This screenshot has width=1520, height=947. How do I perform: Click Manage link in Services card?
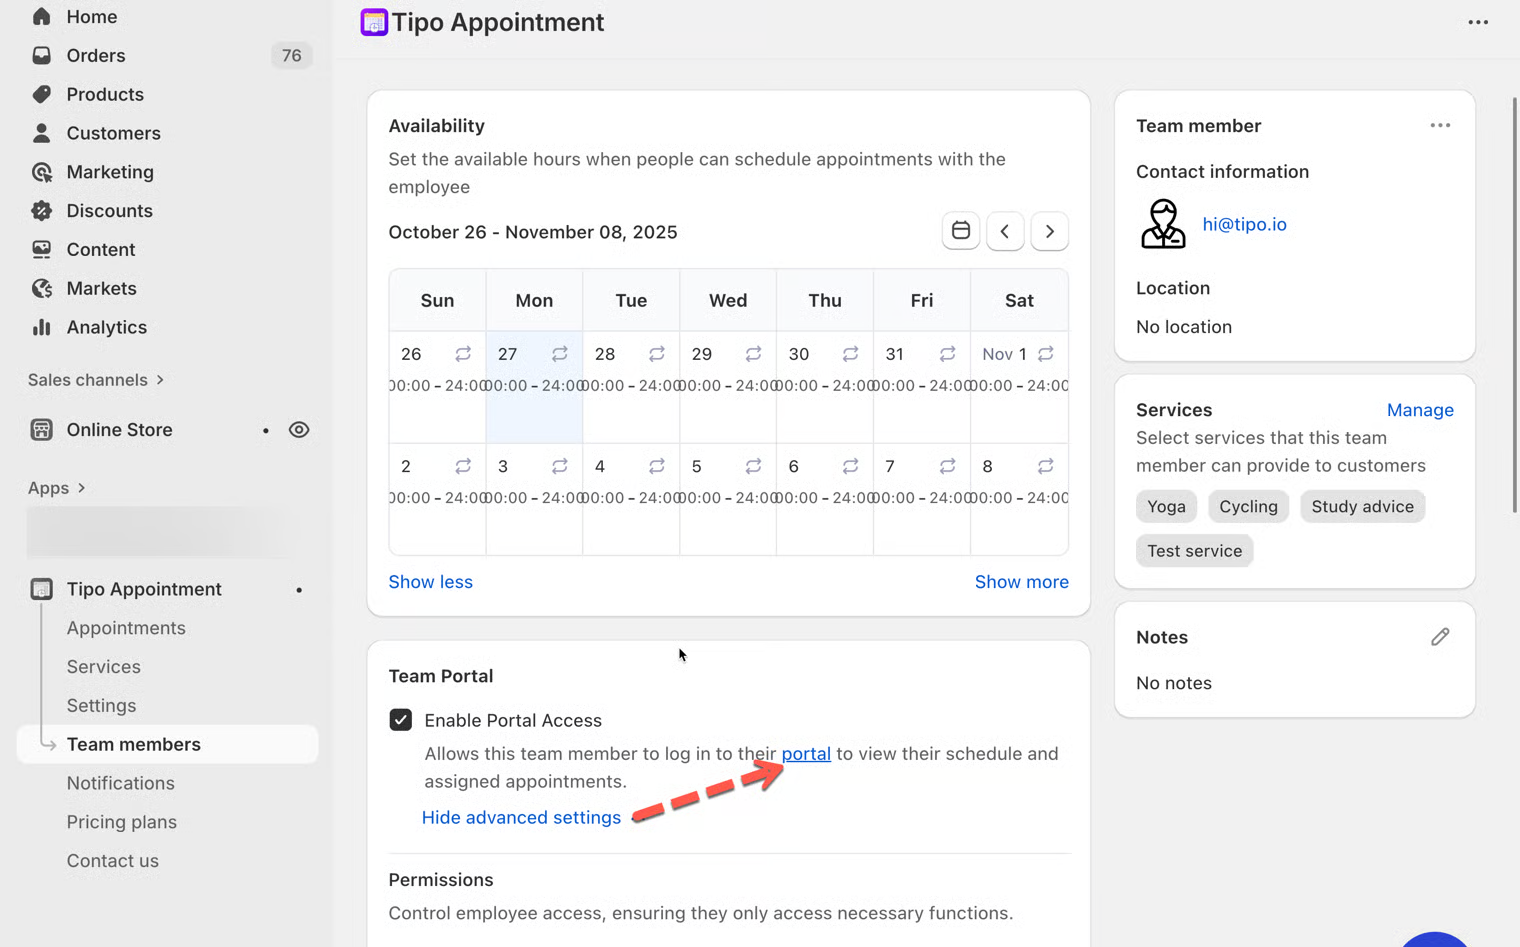tap(1419, 410)
